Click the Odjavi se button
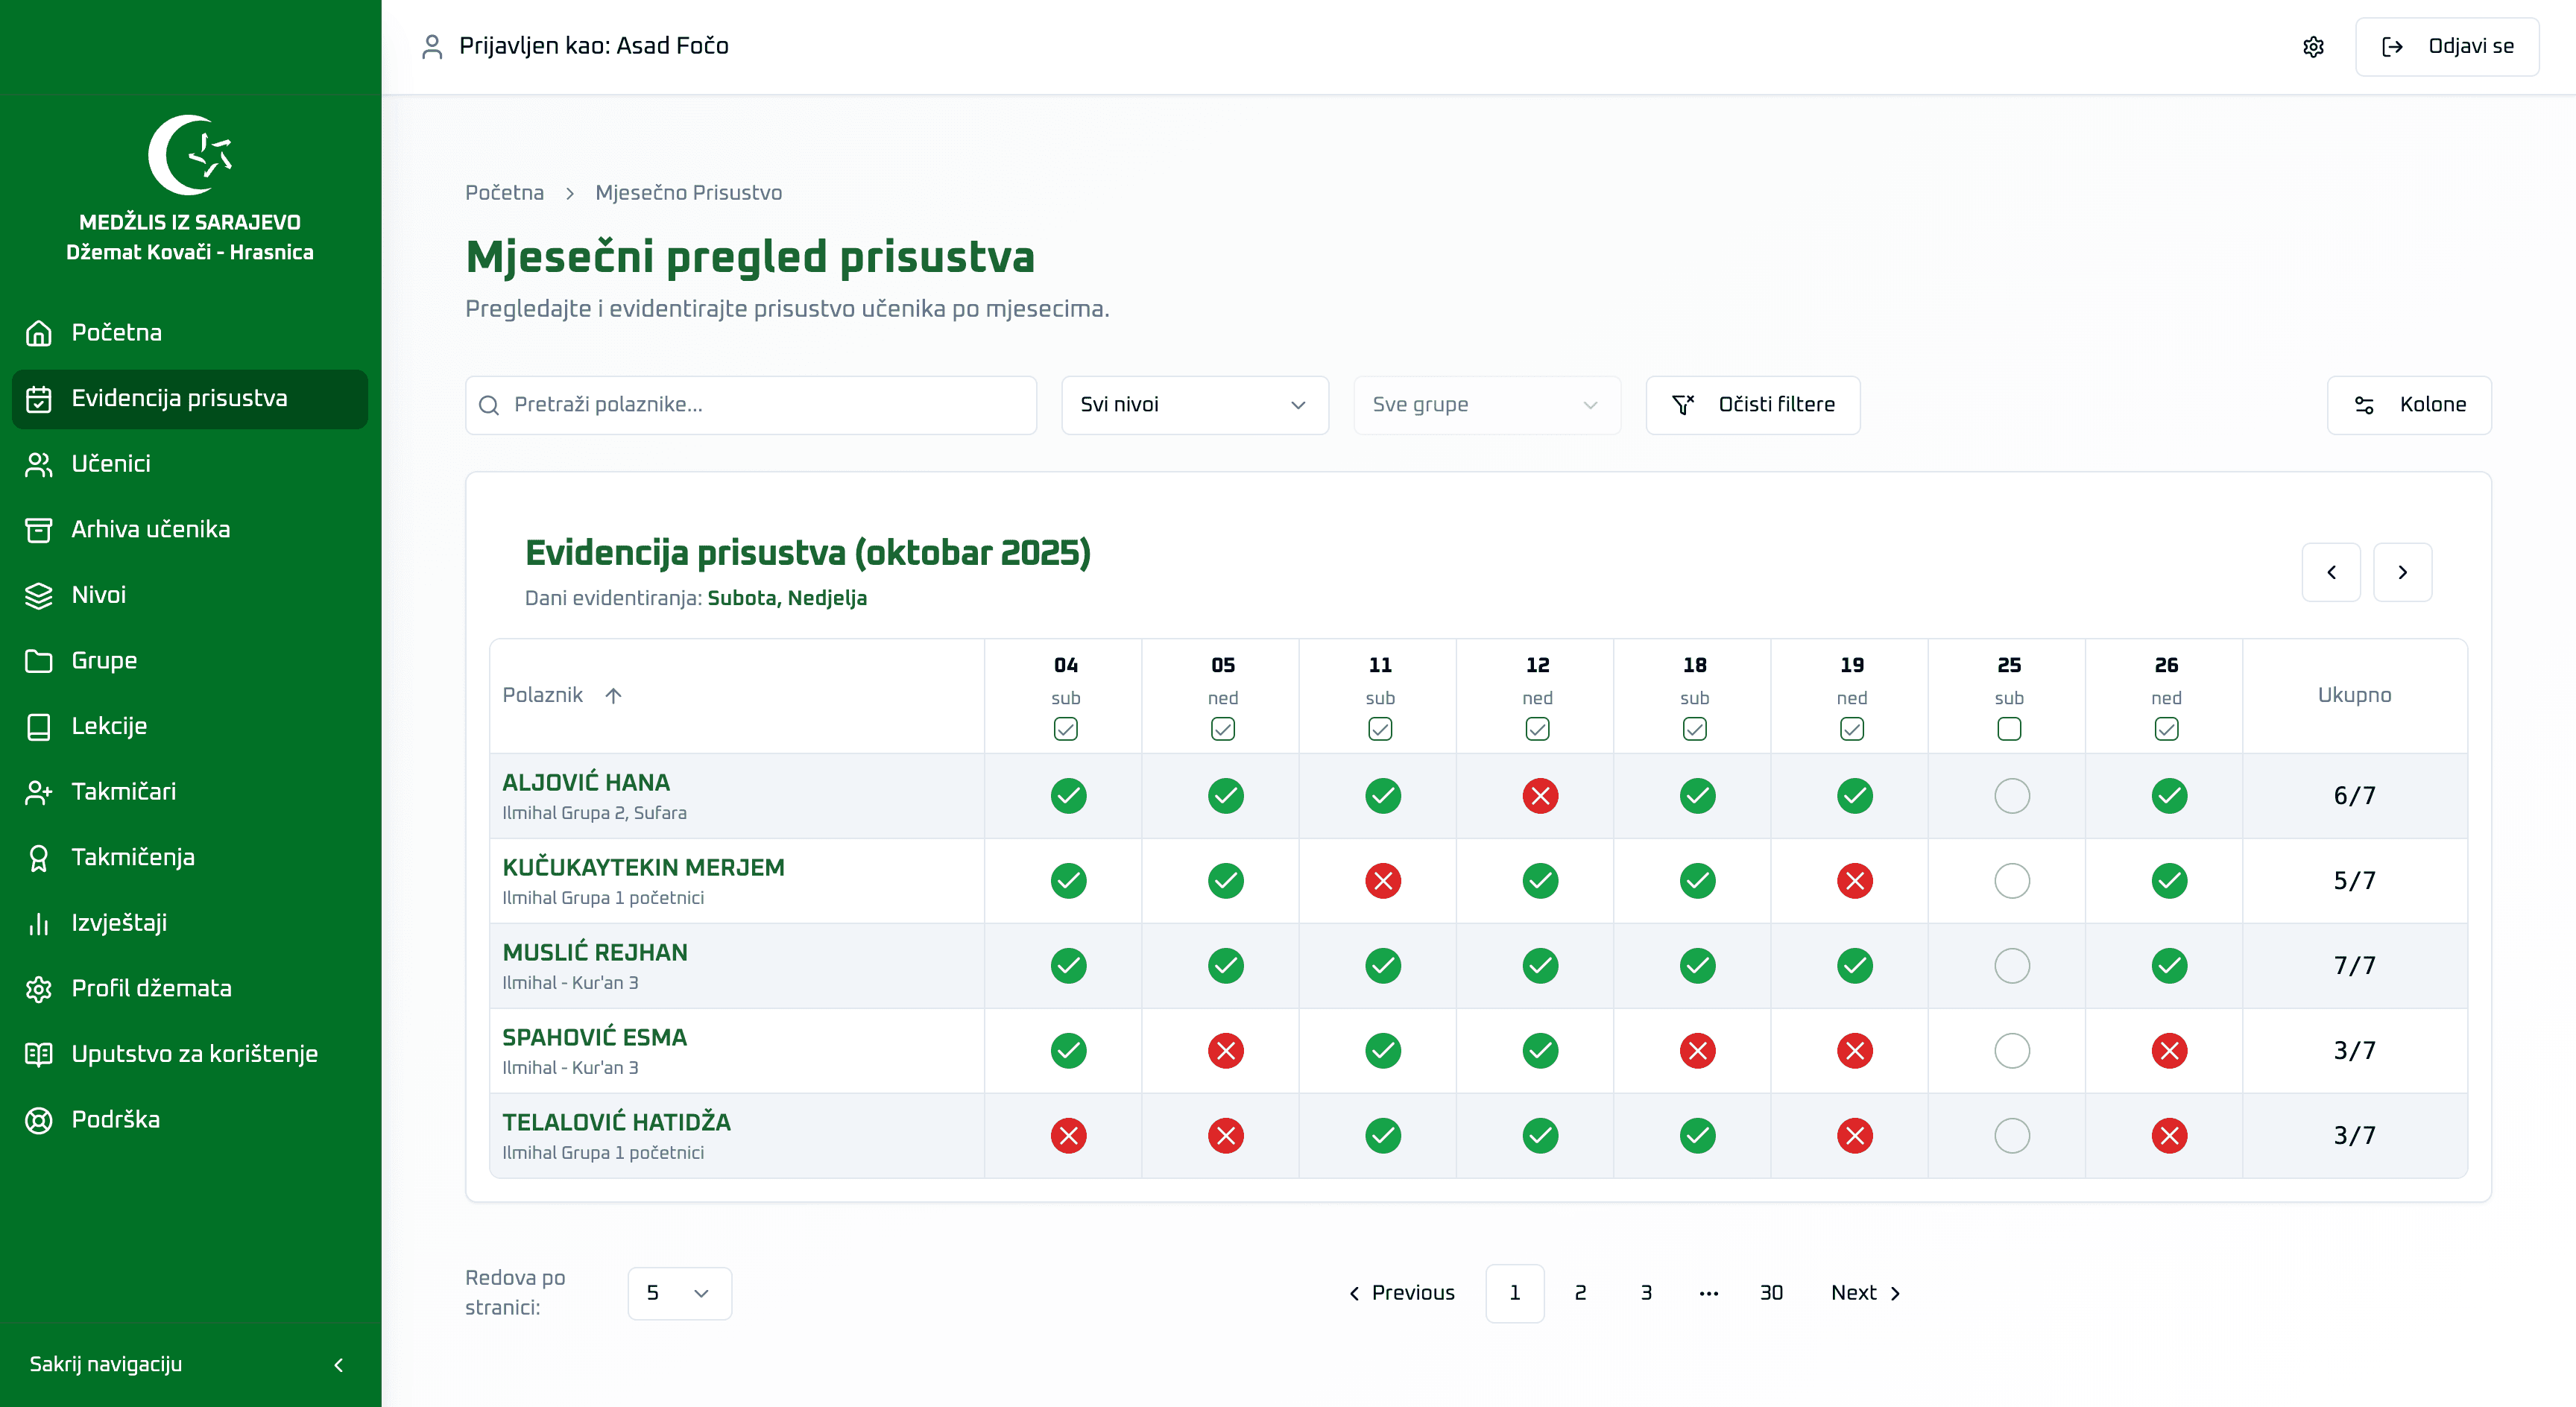The width and height of the screenshot is (2576, 1407). tap(2447, 46)
